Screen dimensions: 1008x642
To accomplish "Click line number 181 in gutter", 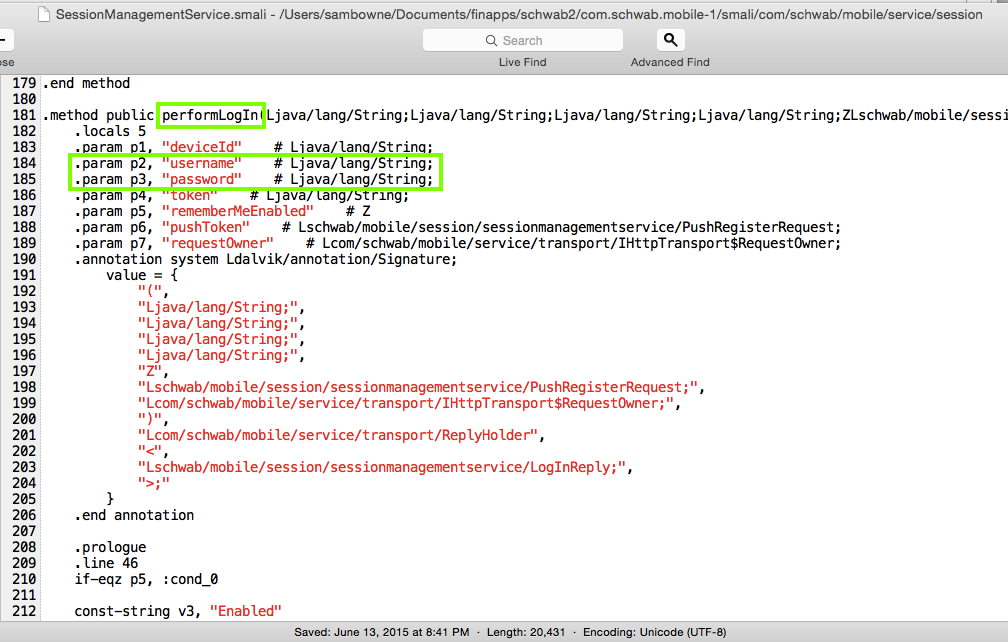I will (x=24, y=115).
